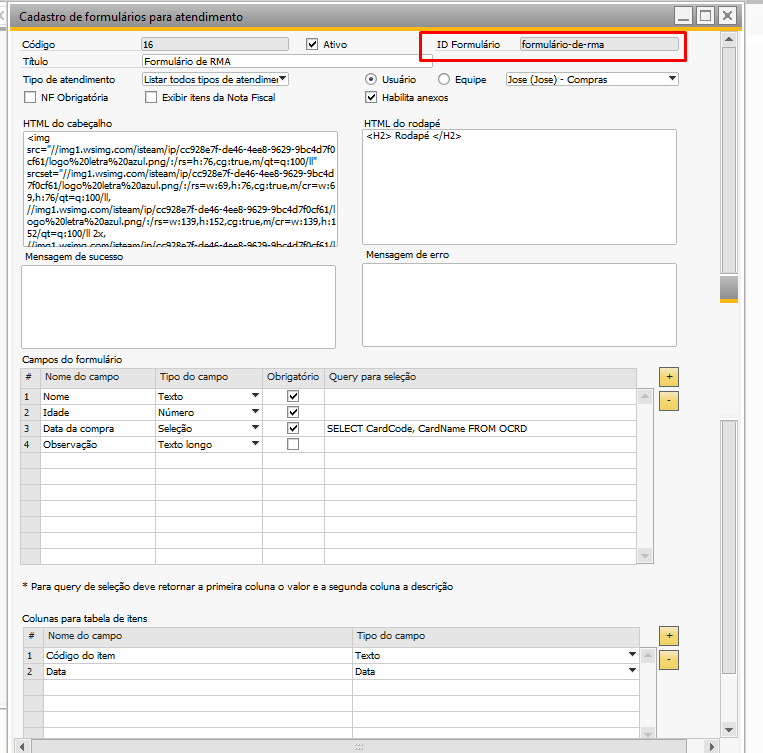The width and height of the screenshot is (763, 753).
Task: Click inside the HTML do cabeçalho text area
Action: tap(180, 189)
